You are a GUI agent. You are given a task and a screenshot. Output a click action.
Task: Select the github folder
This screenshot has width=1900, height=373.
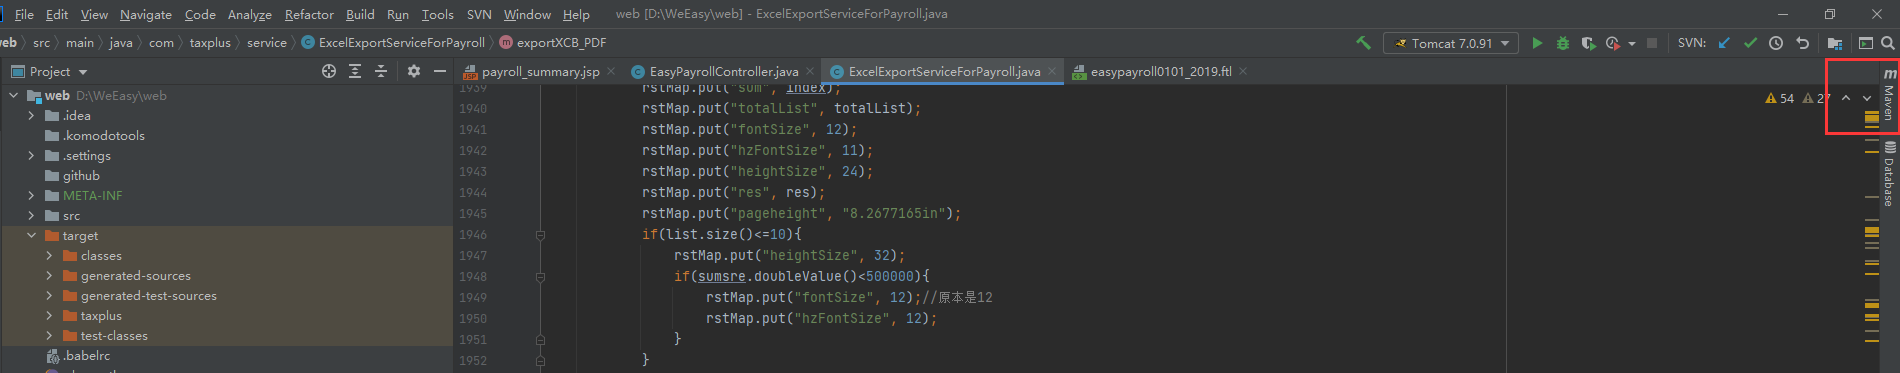81,175
